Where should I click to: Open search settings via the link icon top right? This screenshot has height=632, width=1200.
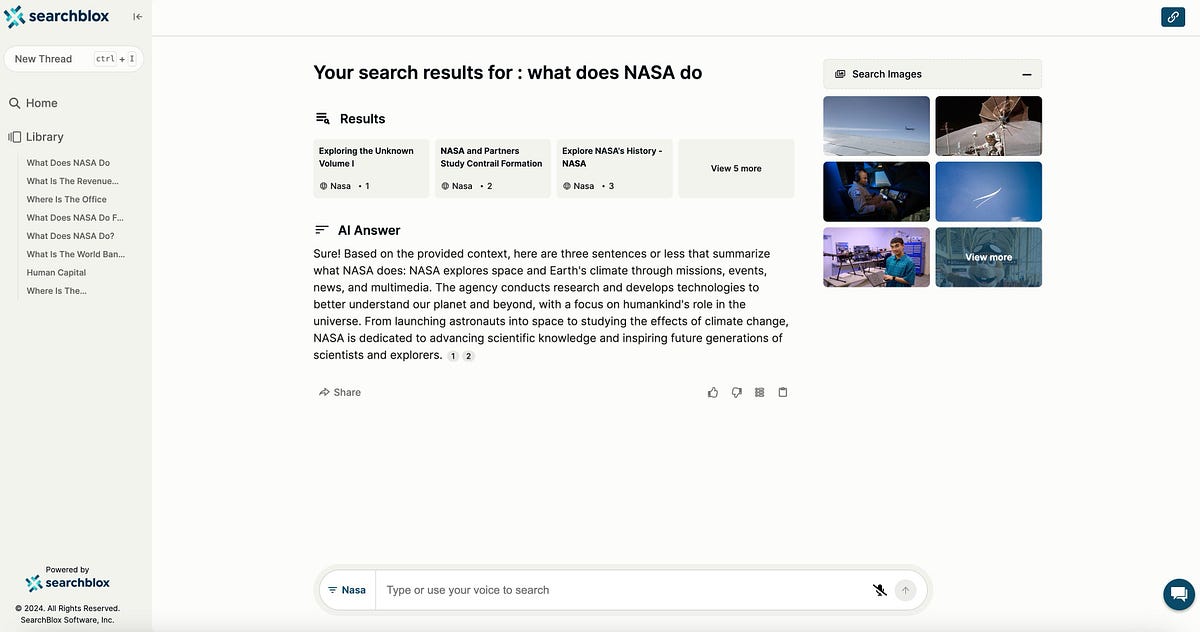[1172, 16]
